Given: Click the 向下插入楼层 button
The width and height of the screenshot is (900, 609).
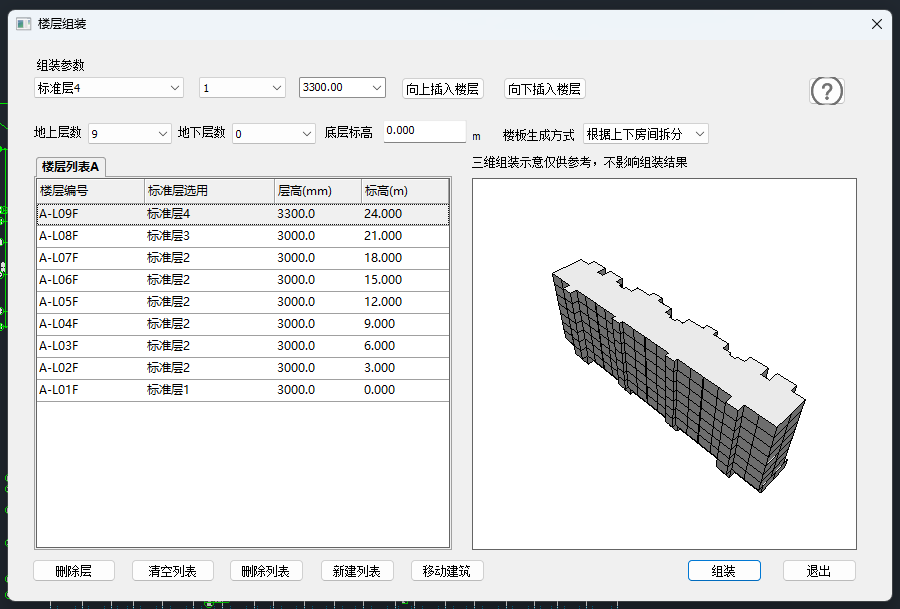Looking at the screenshot, I should [x=544, y=89].
